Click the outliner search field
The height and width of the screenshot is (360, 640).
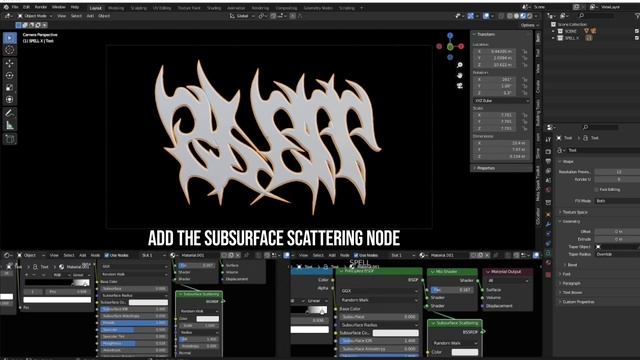click(x=597, y=16)
